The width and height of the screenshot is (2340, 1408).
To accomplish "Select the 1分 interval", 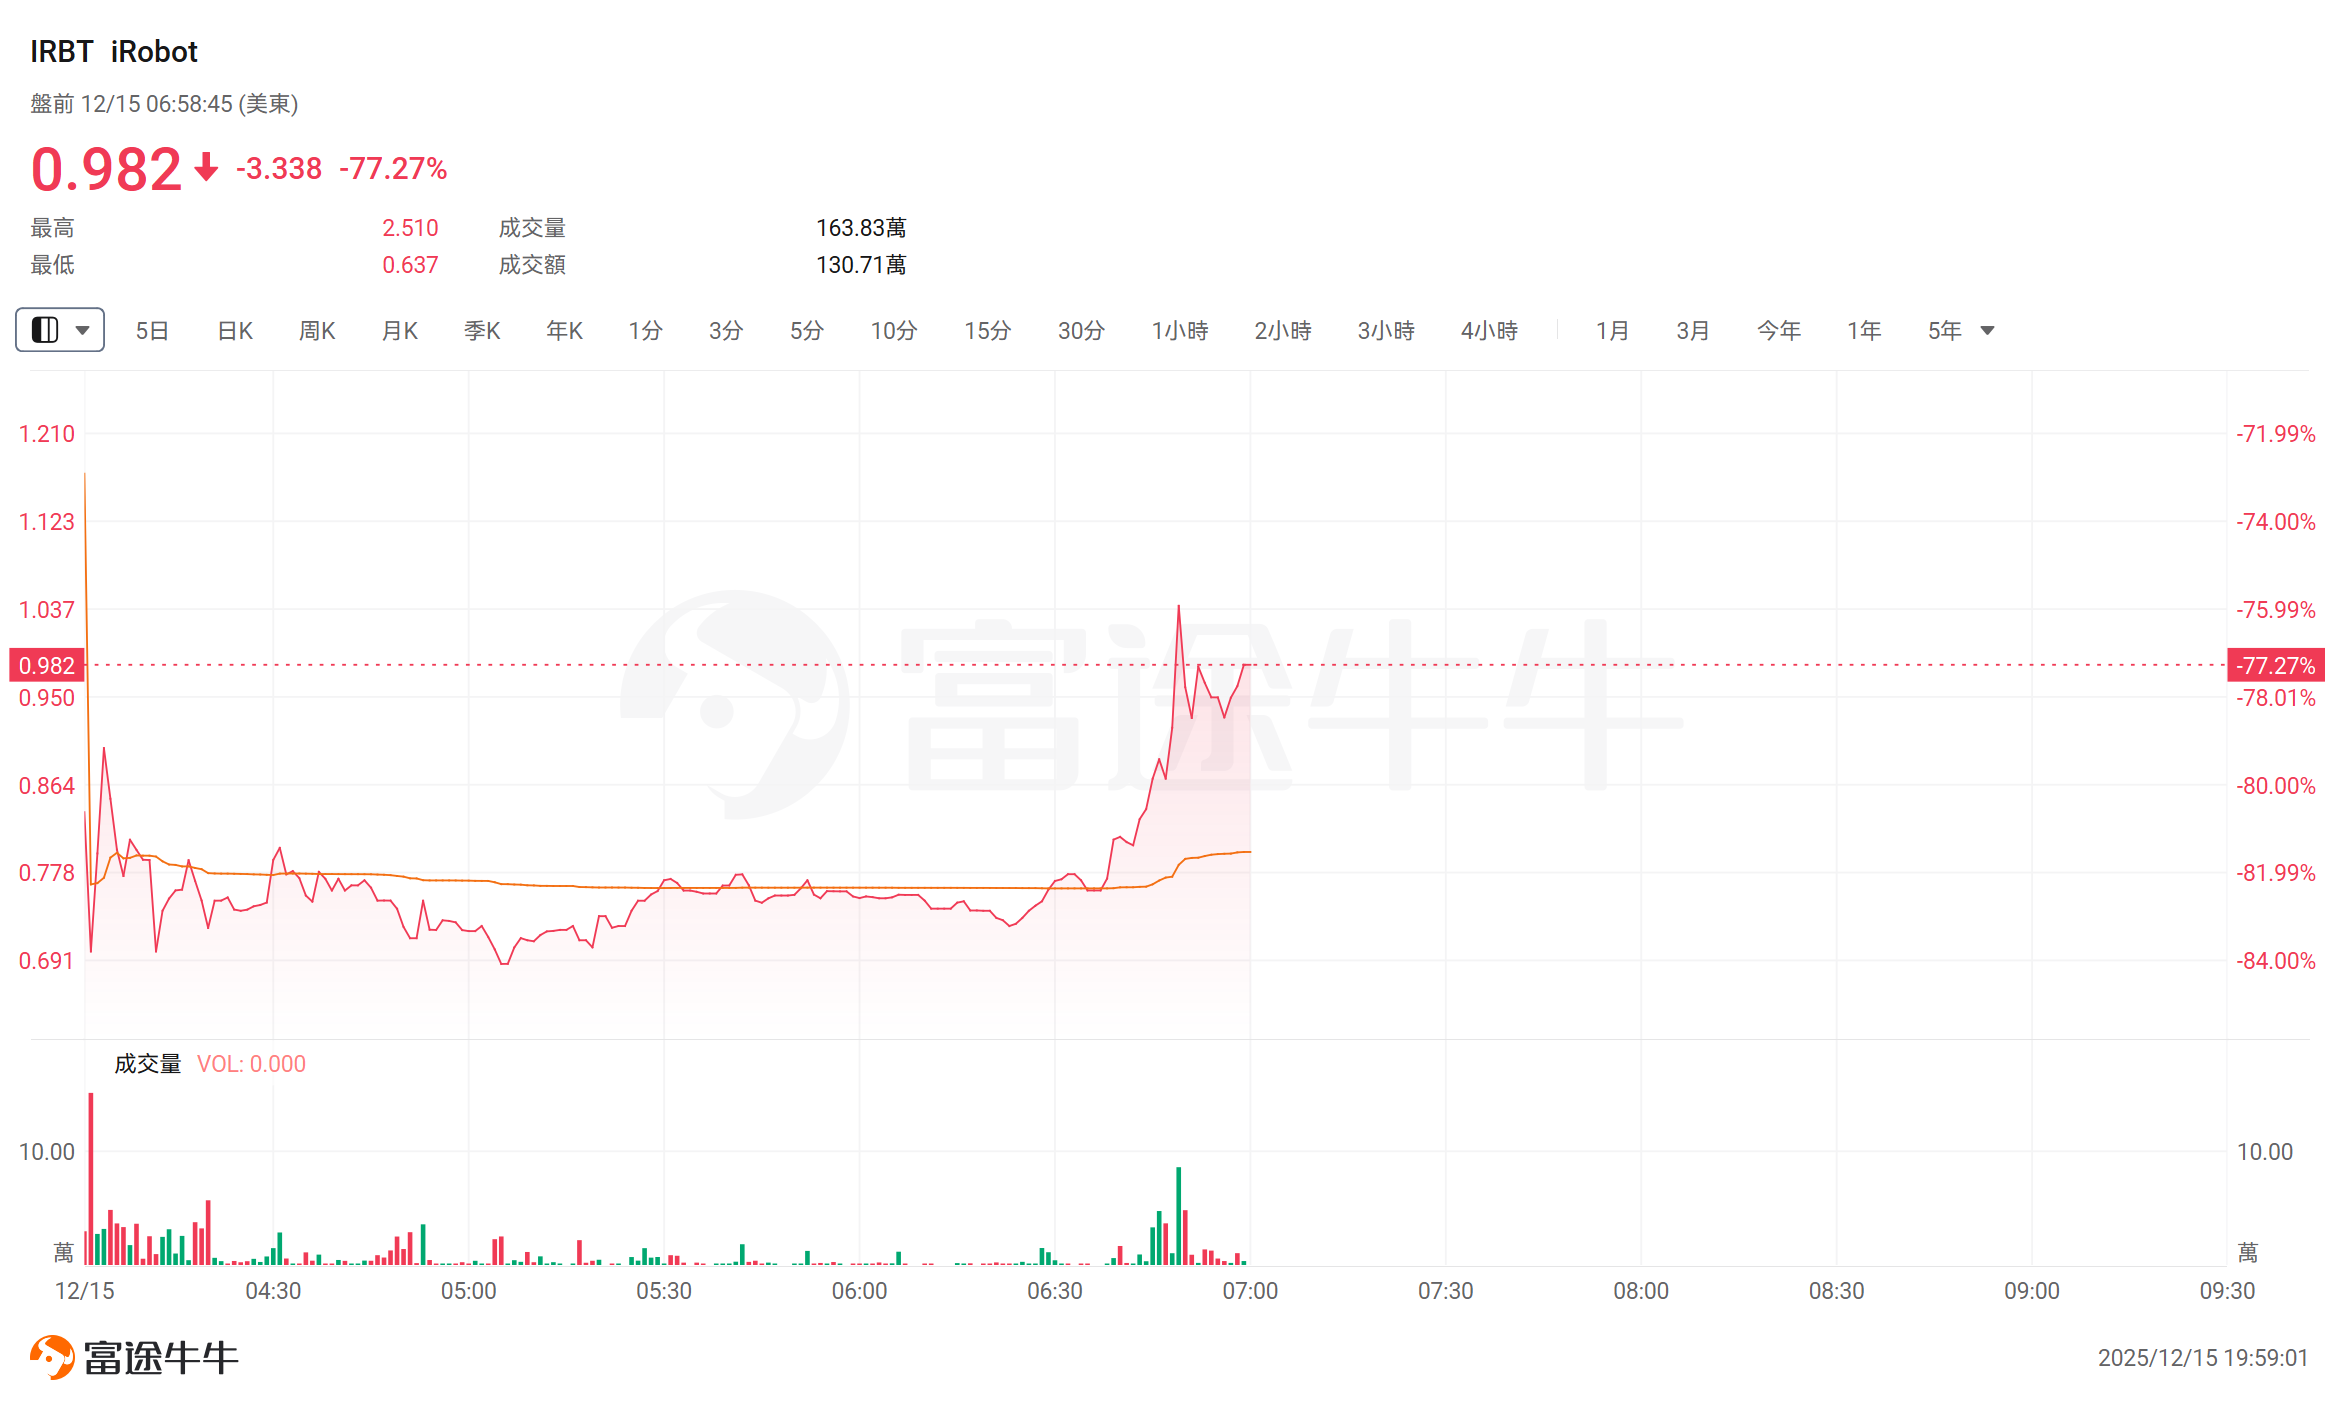I will 645,330.
